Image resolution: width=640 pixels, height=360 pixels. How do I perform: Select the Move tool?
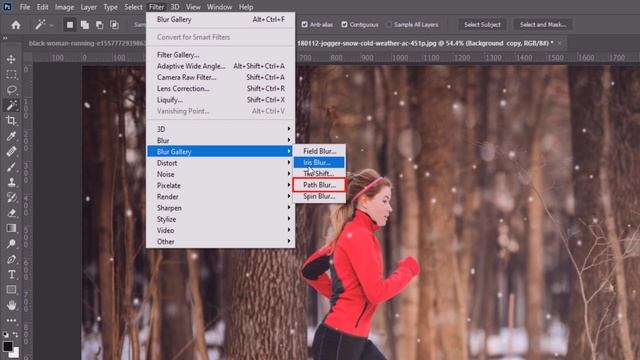(x=11, y=60)
